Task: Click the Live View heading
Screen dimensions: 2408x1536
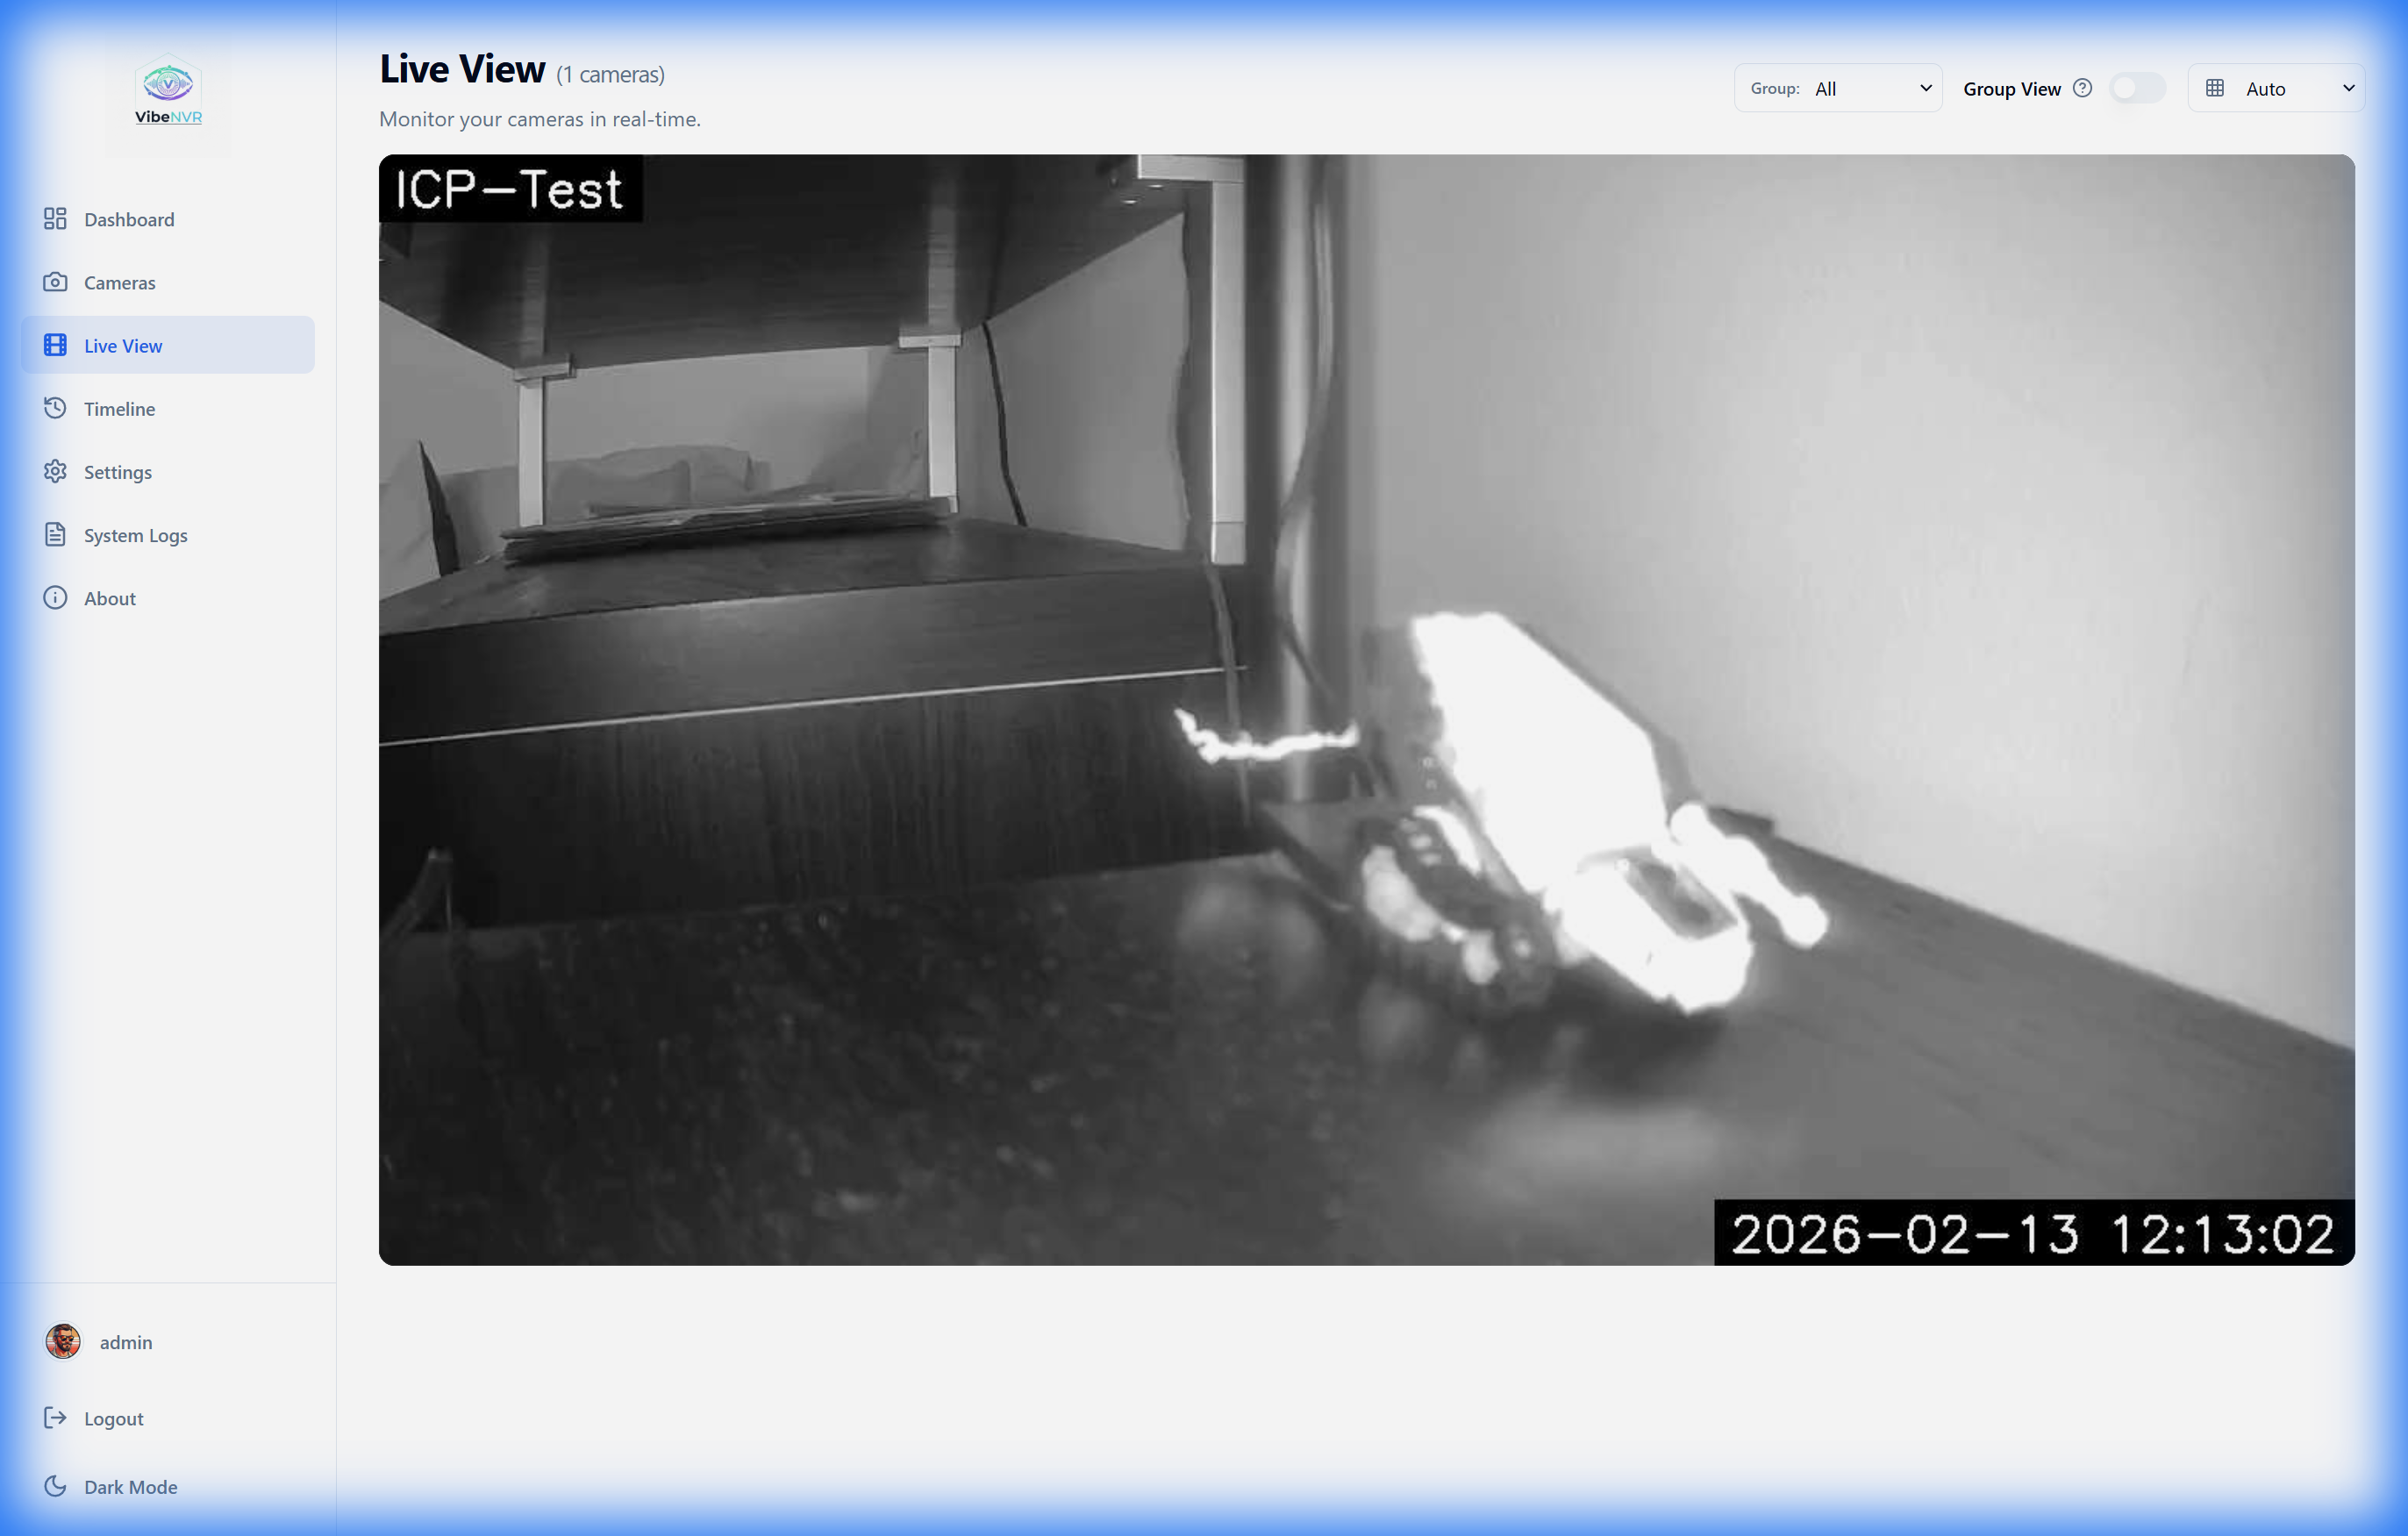Action: pos(461,68)
